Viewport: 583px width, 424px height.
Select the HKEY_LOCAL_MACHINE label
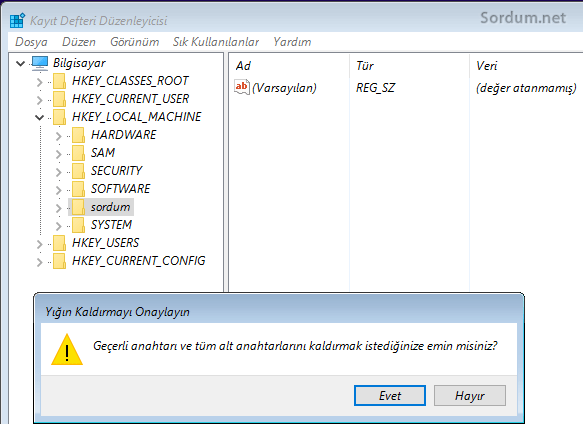pyautogui.click(x=136, y=117)
